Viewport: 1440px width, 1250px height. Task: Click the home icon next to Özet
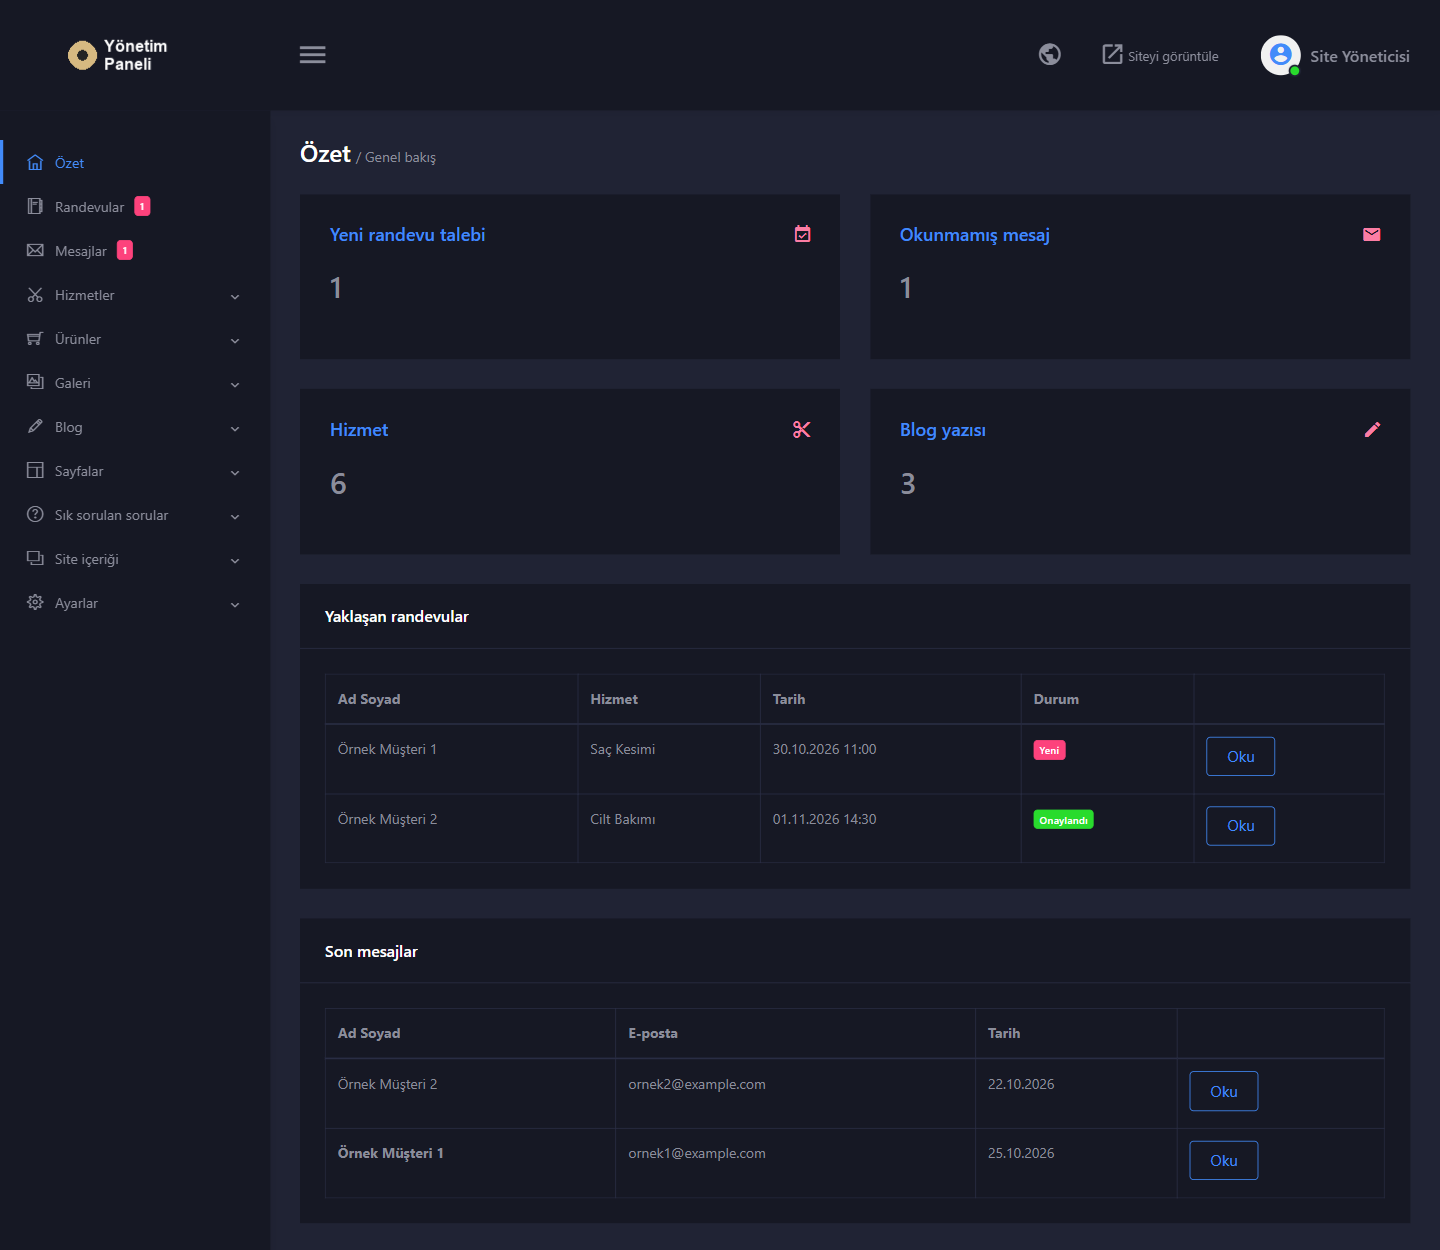35,162
